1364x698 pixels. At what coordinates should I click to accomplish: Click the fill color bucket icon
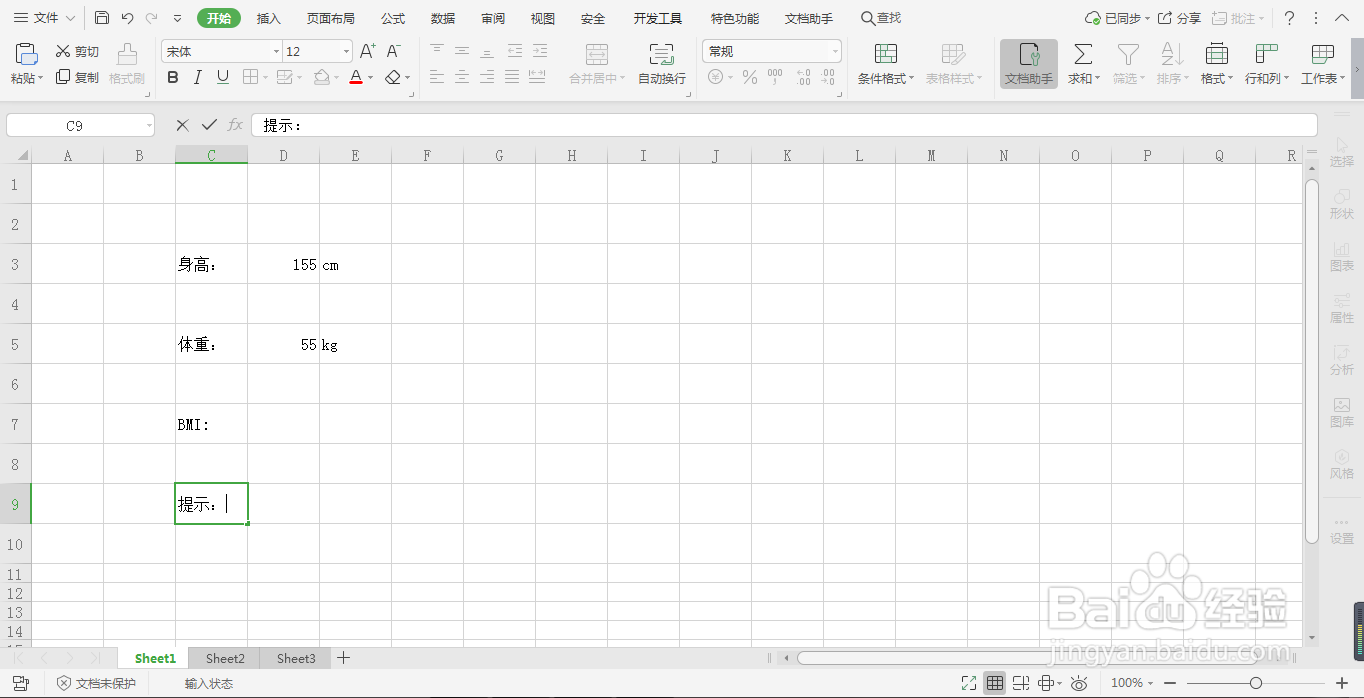[320, 77]
